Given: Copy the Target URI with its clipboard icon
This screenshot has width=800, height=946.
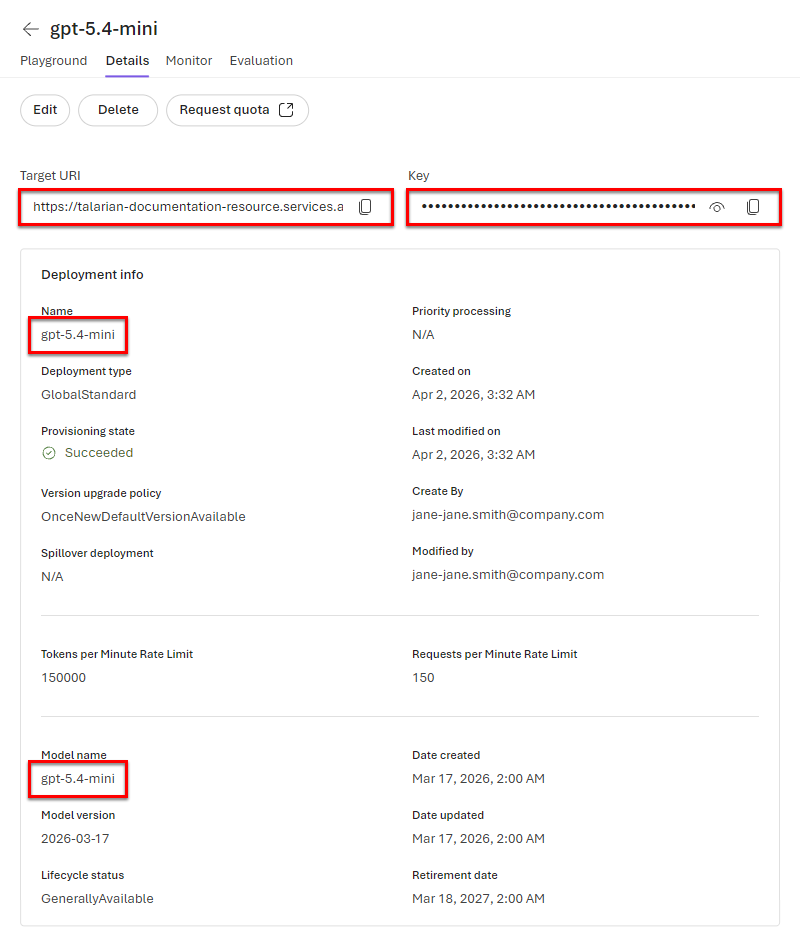Looking at the screenshot, I should pos(366,207).
